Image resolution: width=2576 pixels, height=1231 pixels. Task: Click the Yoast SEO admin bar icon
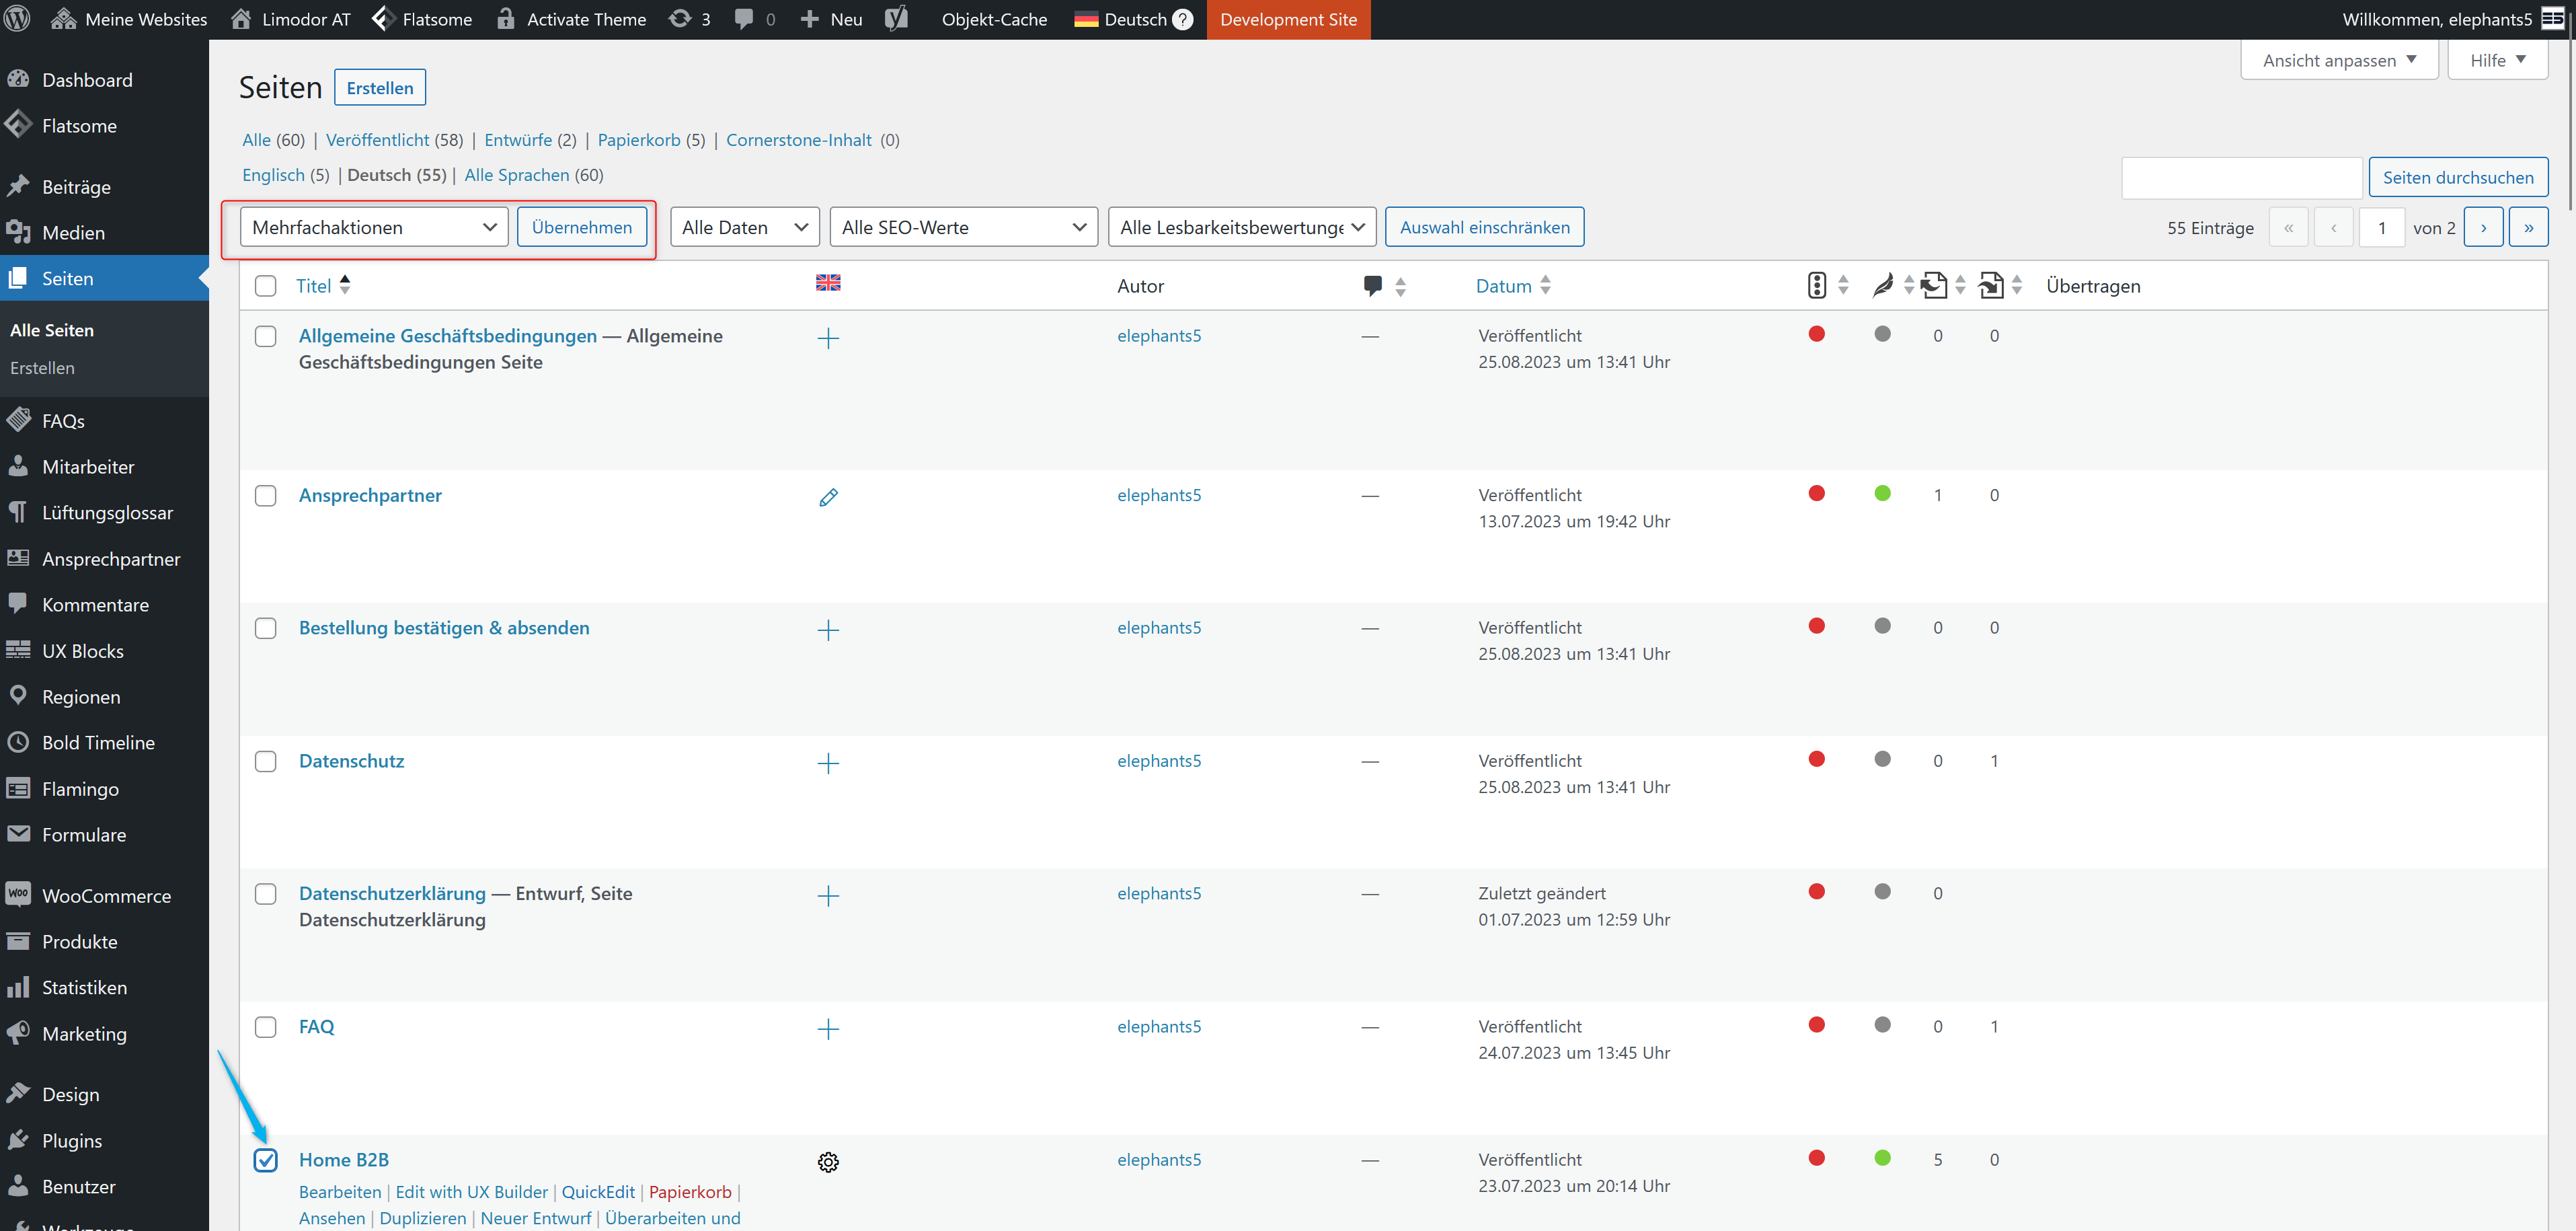point(896,19)
